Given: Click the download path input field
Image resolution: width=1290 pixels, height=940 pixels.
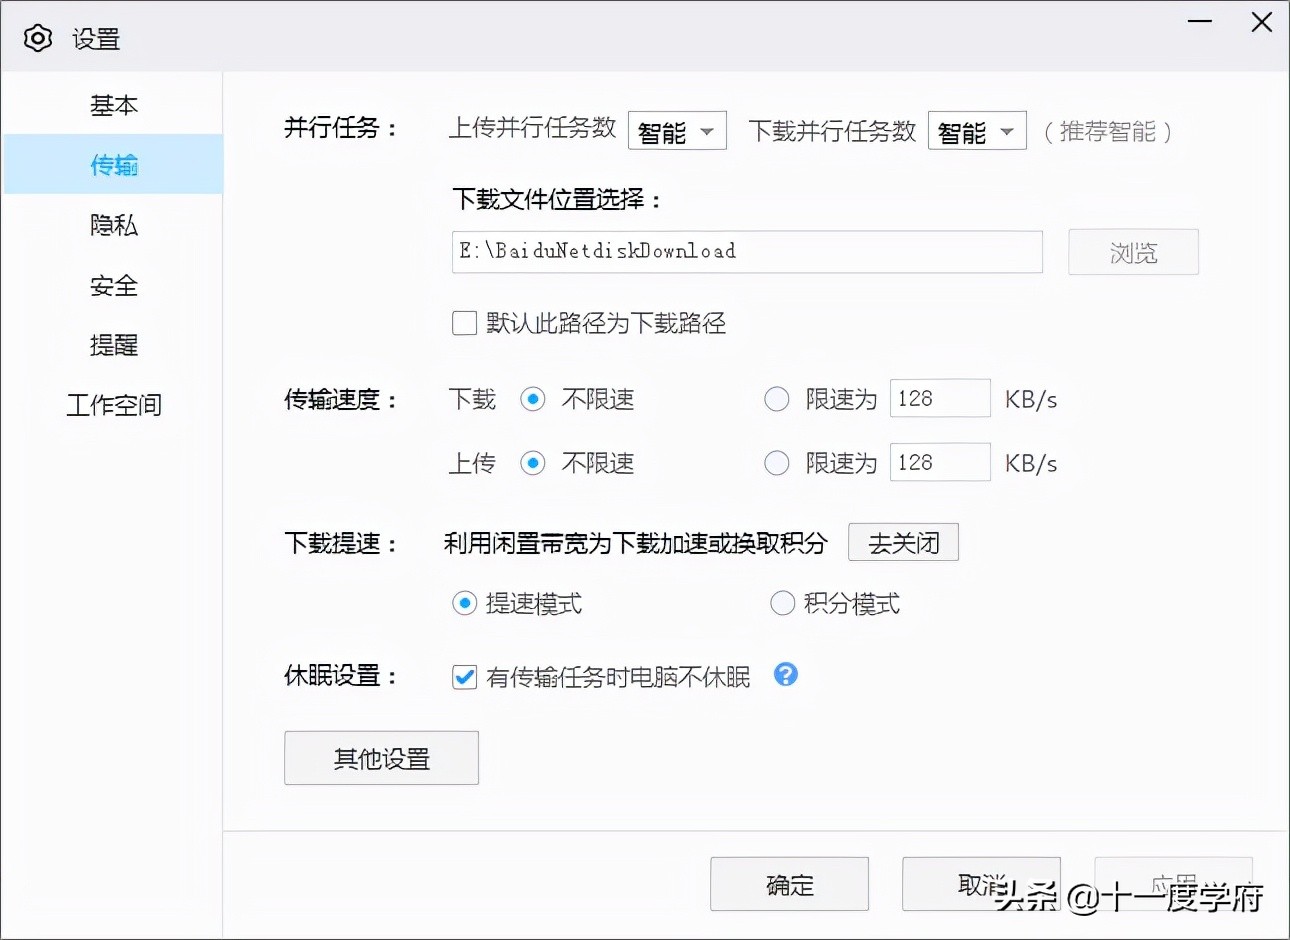Looking at the screenshot, I should pos(746,252).
